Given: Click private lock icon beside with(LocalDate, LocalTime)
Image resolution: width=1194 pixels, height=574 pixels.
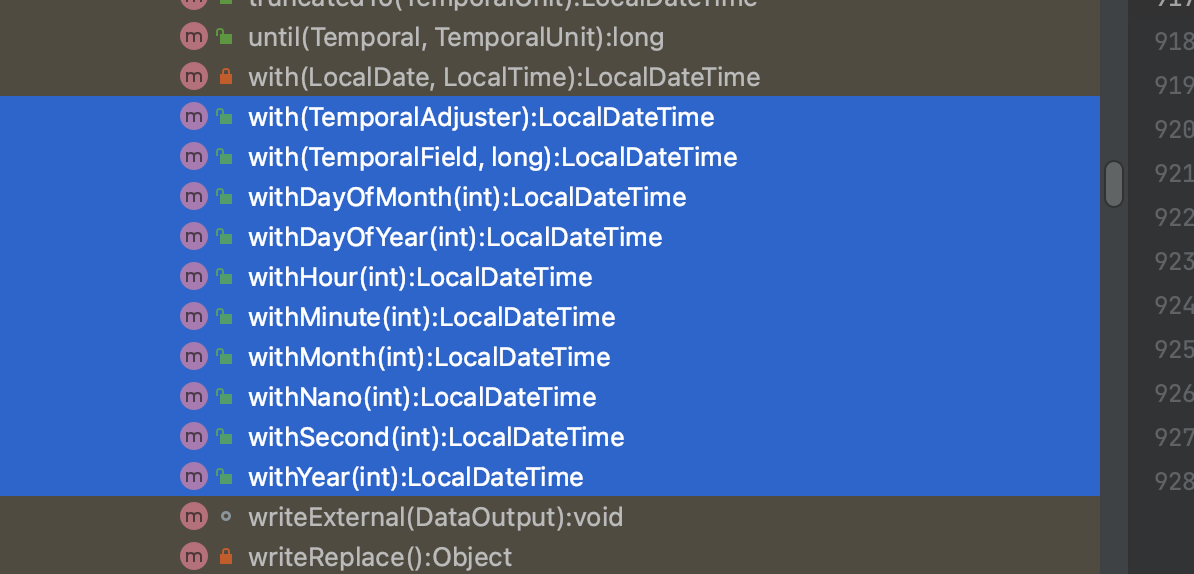Looking at the screenshot, I should [225, 77].
